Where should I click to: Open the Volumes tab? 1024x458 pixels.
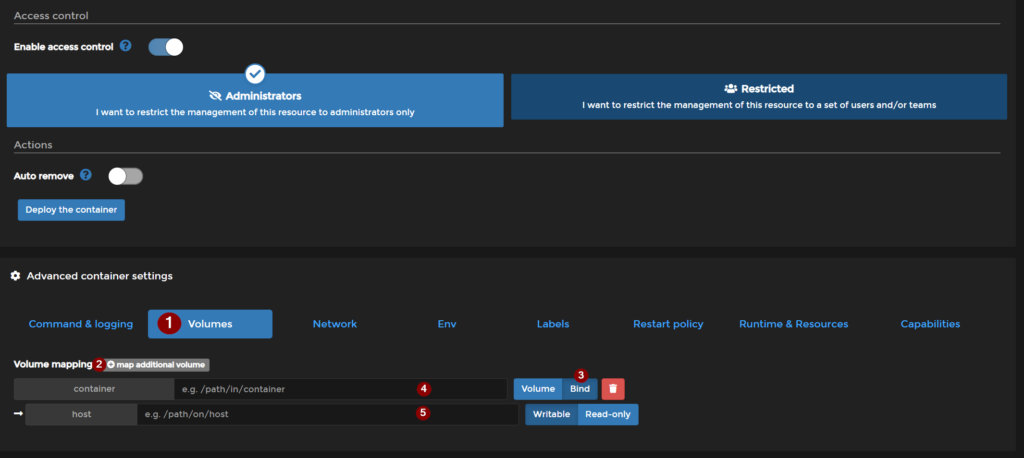210,324
